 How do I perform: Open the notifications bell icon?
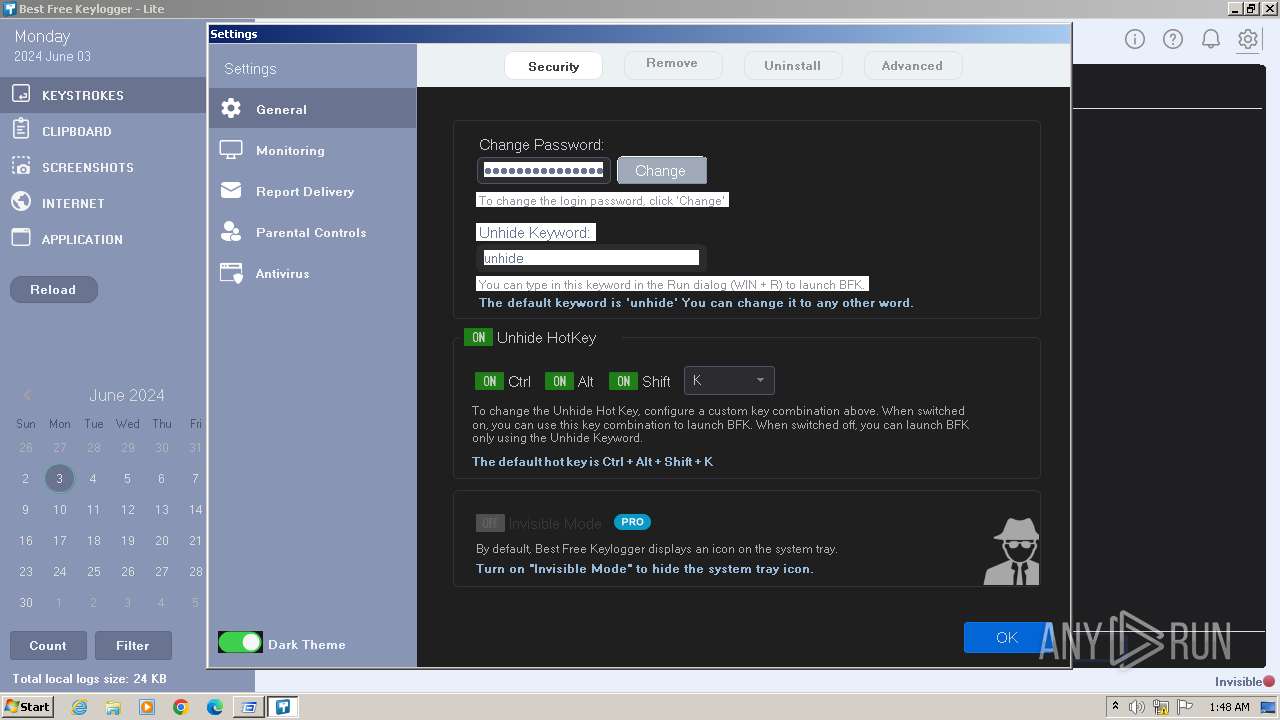(1210, 39)
